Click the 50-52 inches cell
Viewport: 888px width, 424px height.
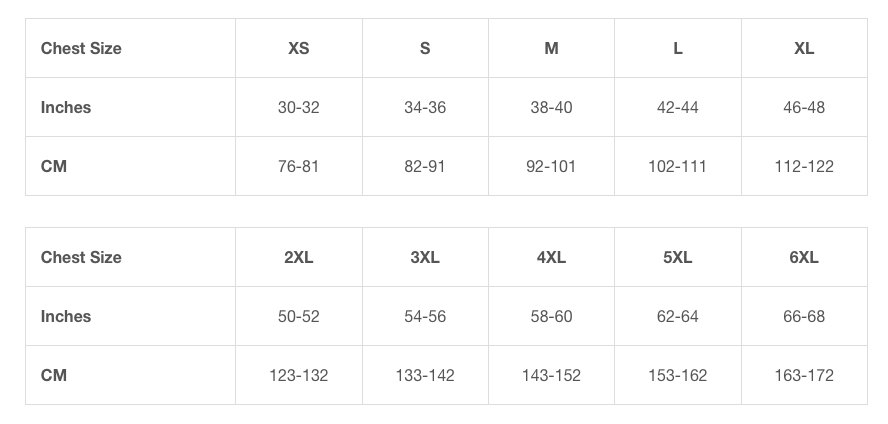point(298,316)
